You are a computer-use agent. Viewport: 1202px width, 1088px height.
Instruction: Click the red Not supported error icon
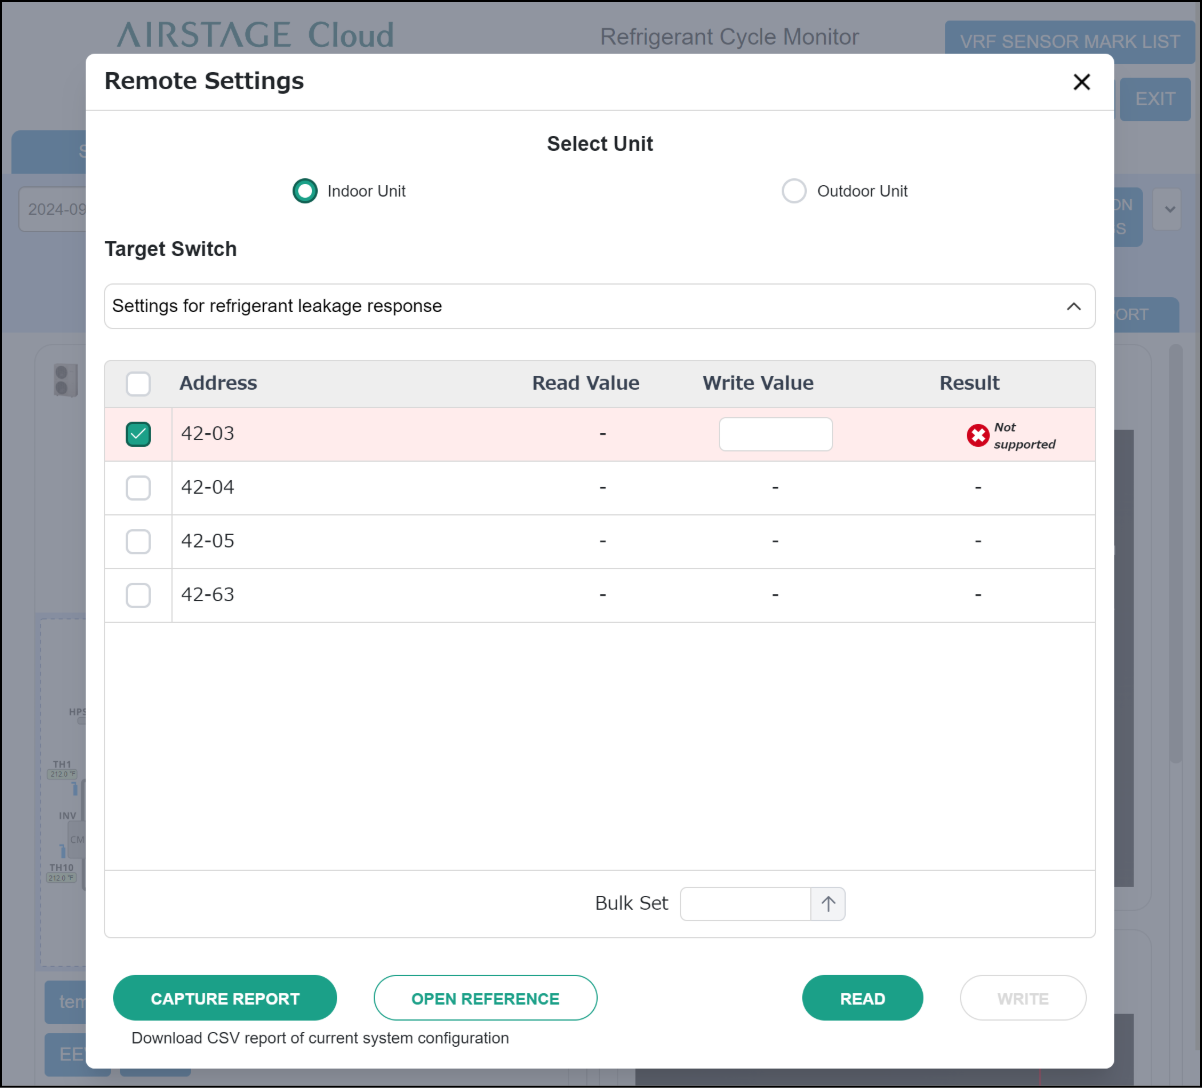coord(978,435)
